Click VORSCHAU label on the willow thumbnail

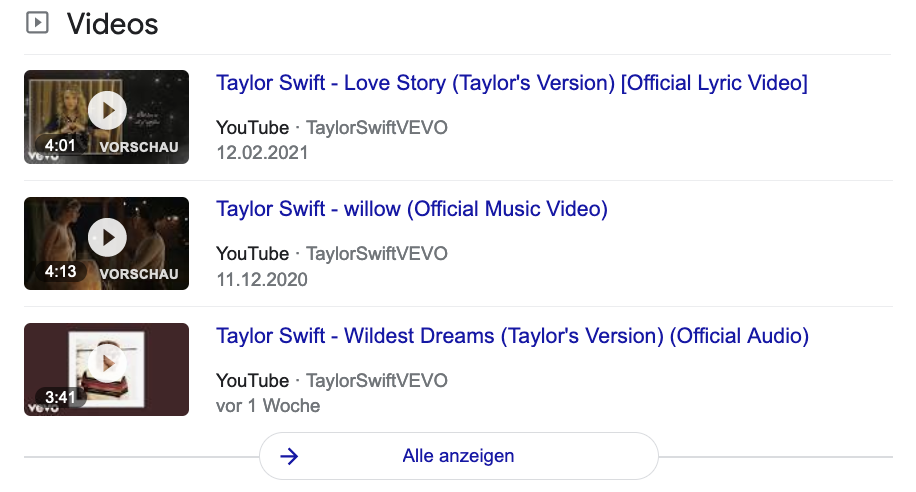pos(139,273)
